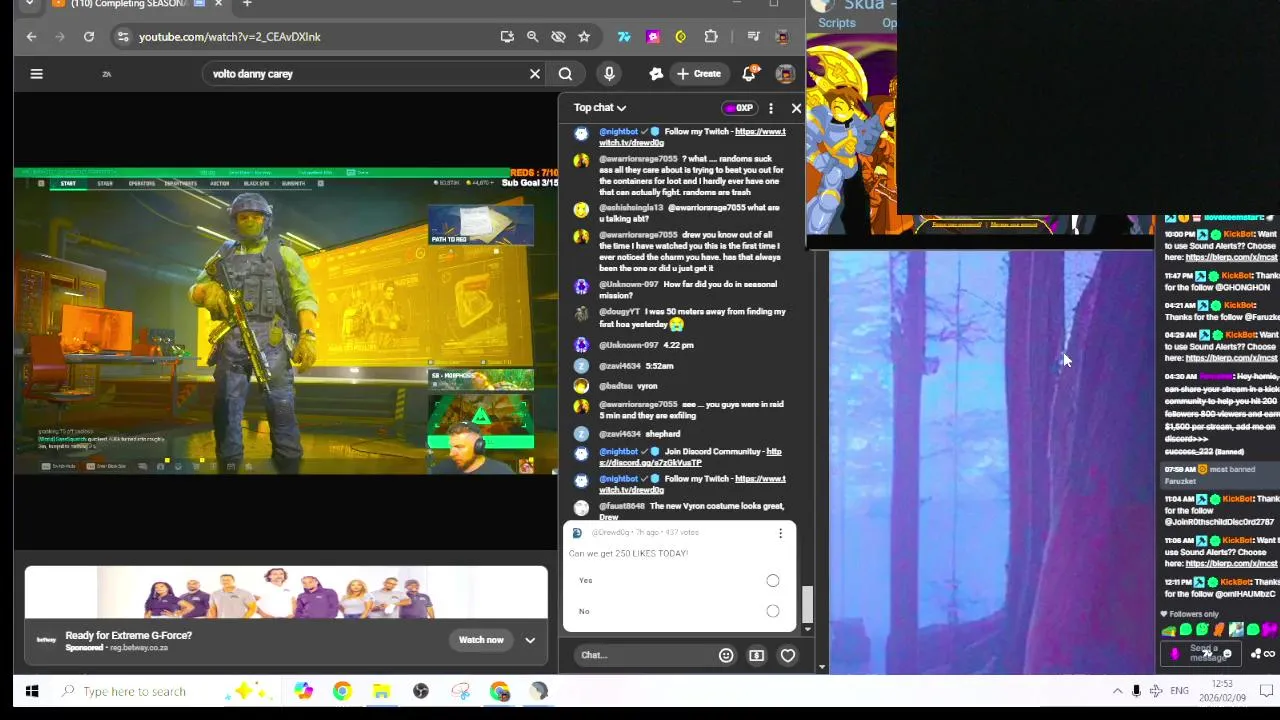Viewport: 1280px width, 720px height.
Task: Click the crossed-eye tracking icon in address bar
Action: point(558,37)
